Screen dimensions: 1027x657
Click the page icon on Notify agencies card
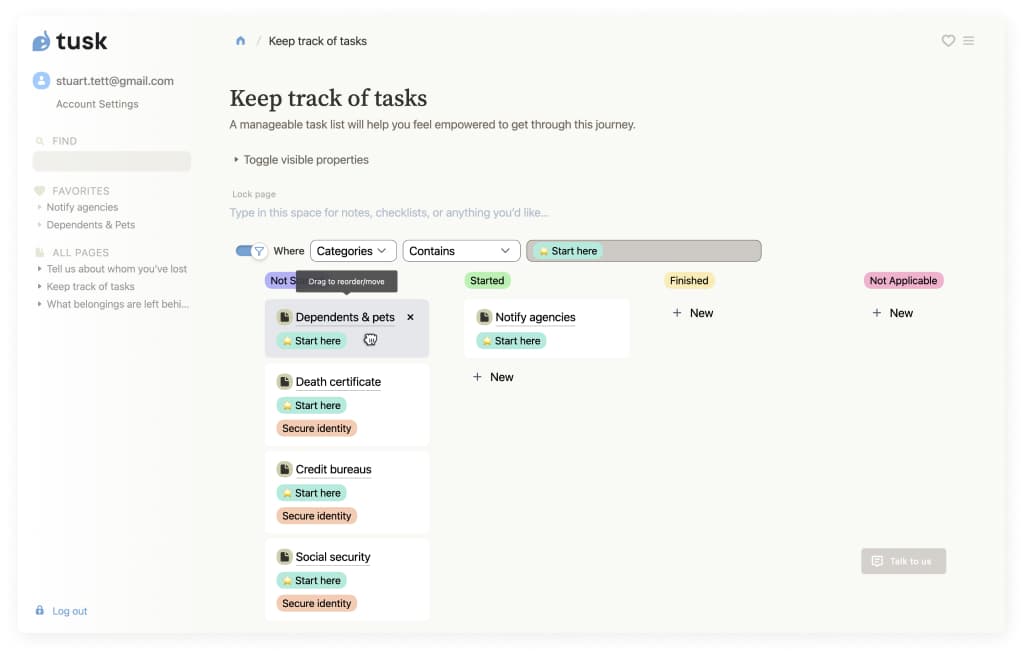(x=484, y=317)
